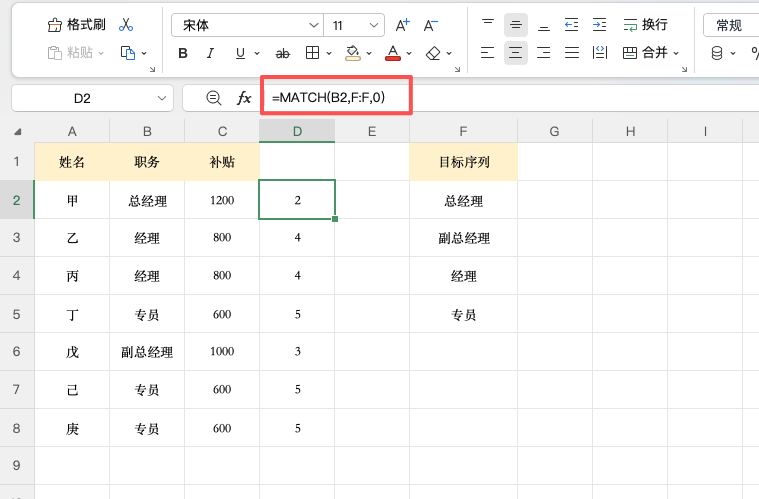Viewport: 759px width, 499px height.
Task: Toggle Strikethrough formatting
Action: click(x=283, y=53)
